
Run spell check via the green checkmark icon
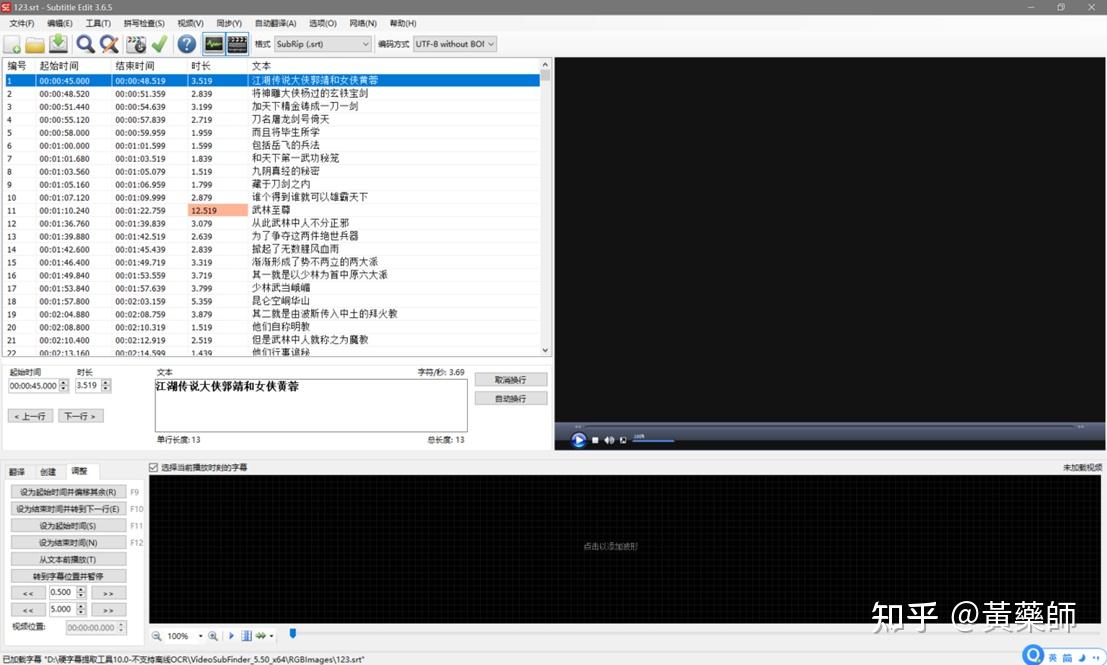[158, 44]
